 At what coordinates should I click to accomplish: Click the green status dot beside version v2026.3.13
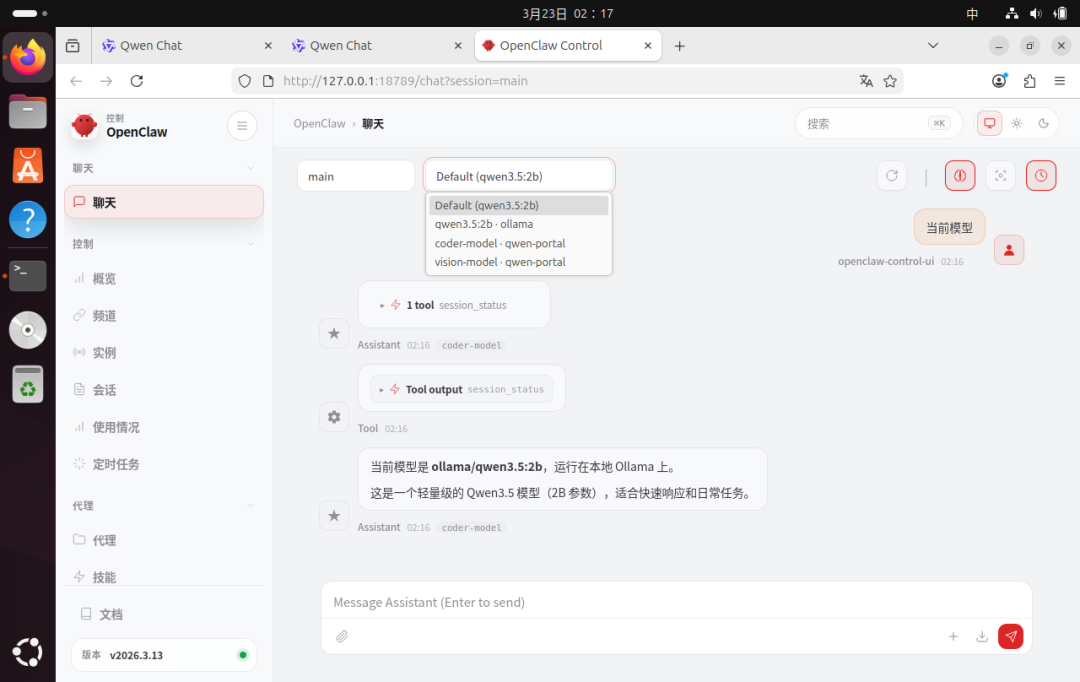click(241, 655)
